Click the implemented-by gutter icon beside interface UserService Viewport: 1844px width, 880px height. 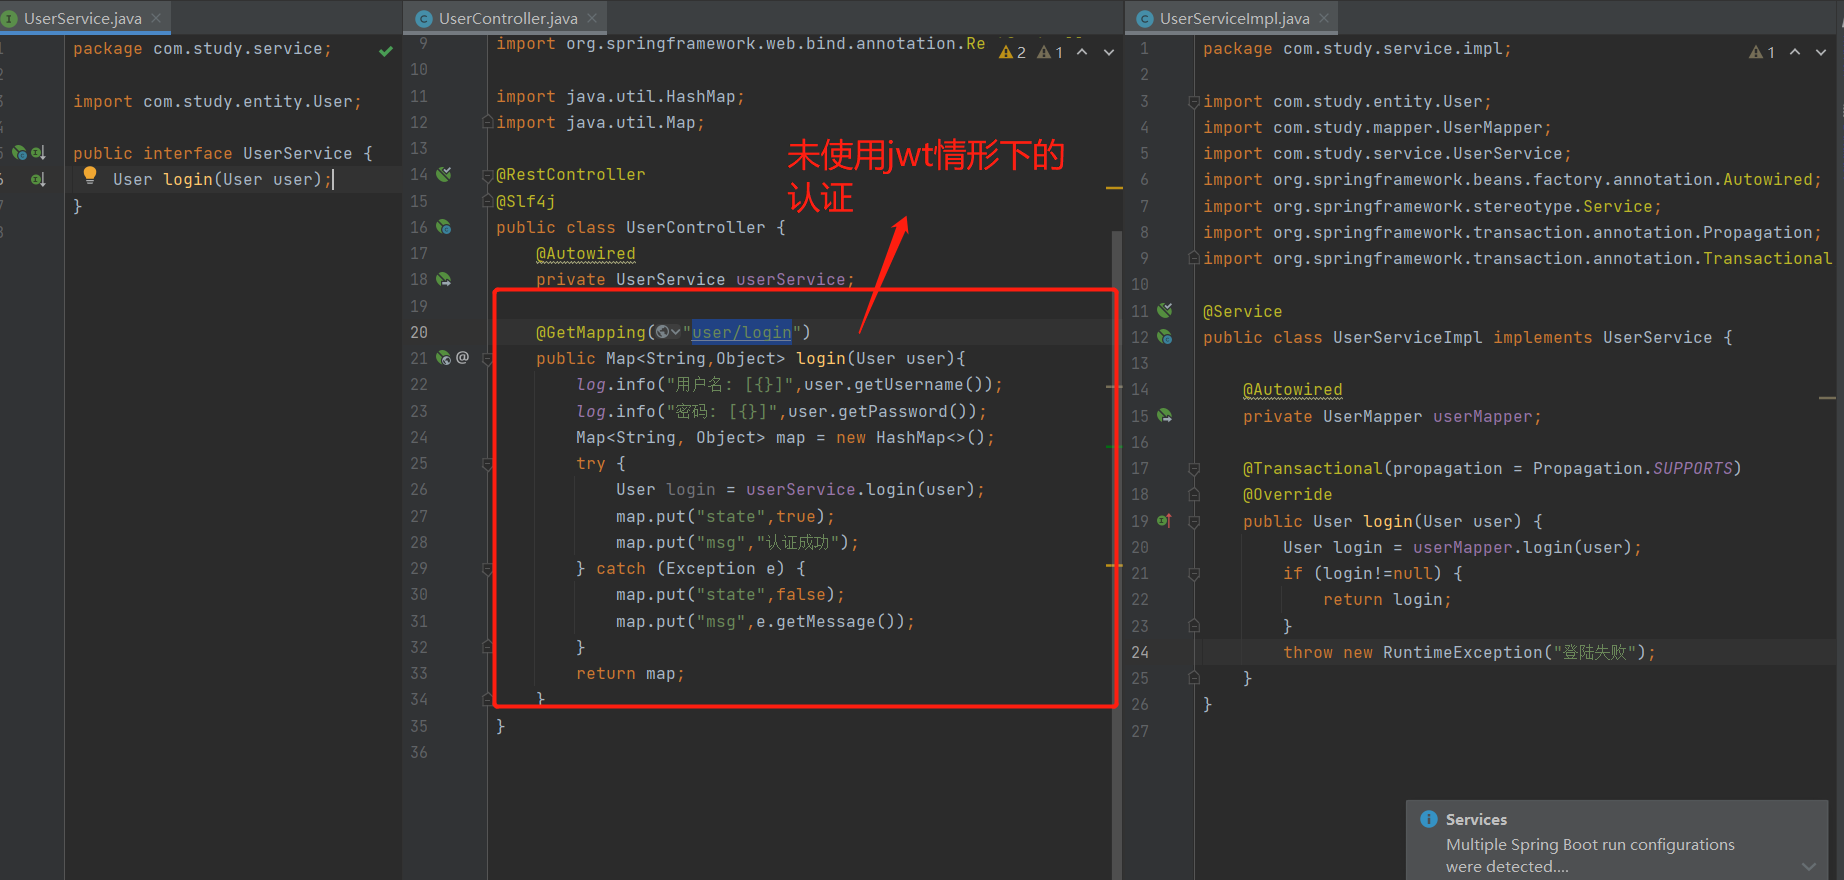coord(38,153)
